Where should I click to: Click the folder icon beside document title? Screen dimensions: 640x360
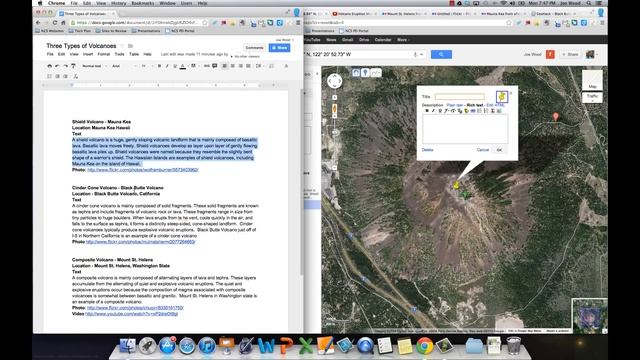click(x=130, y=46)
